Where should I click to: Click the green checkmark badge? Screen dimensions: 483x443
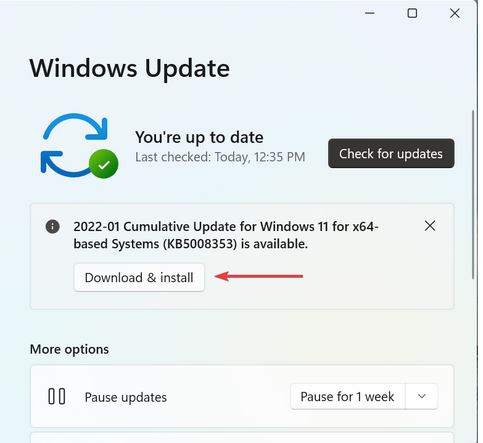tap(104, 164)
